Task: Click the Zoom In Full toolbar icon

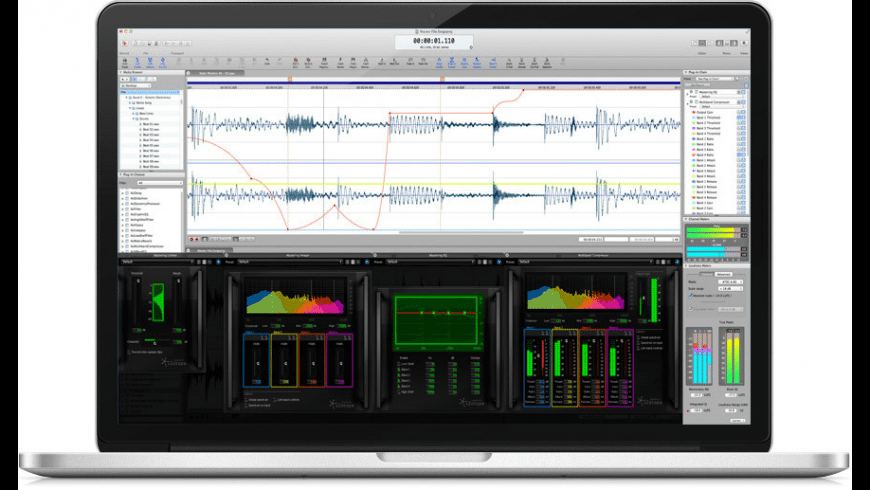Action: 509,62
